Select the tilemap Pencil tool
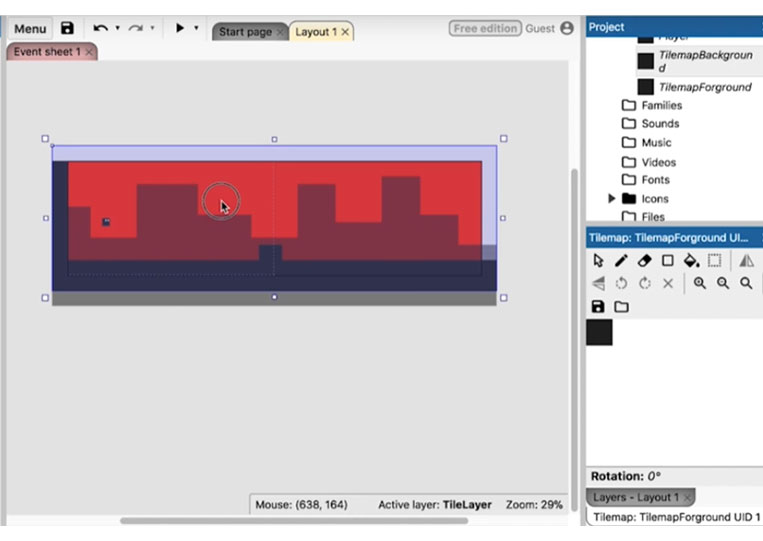The image size is (763, 541). (x=621, y=261)
